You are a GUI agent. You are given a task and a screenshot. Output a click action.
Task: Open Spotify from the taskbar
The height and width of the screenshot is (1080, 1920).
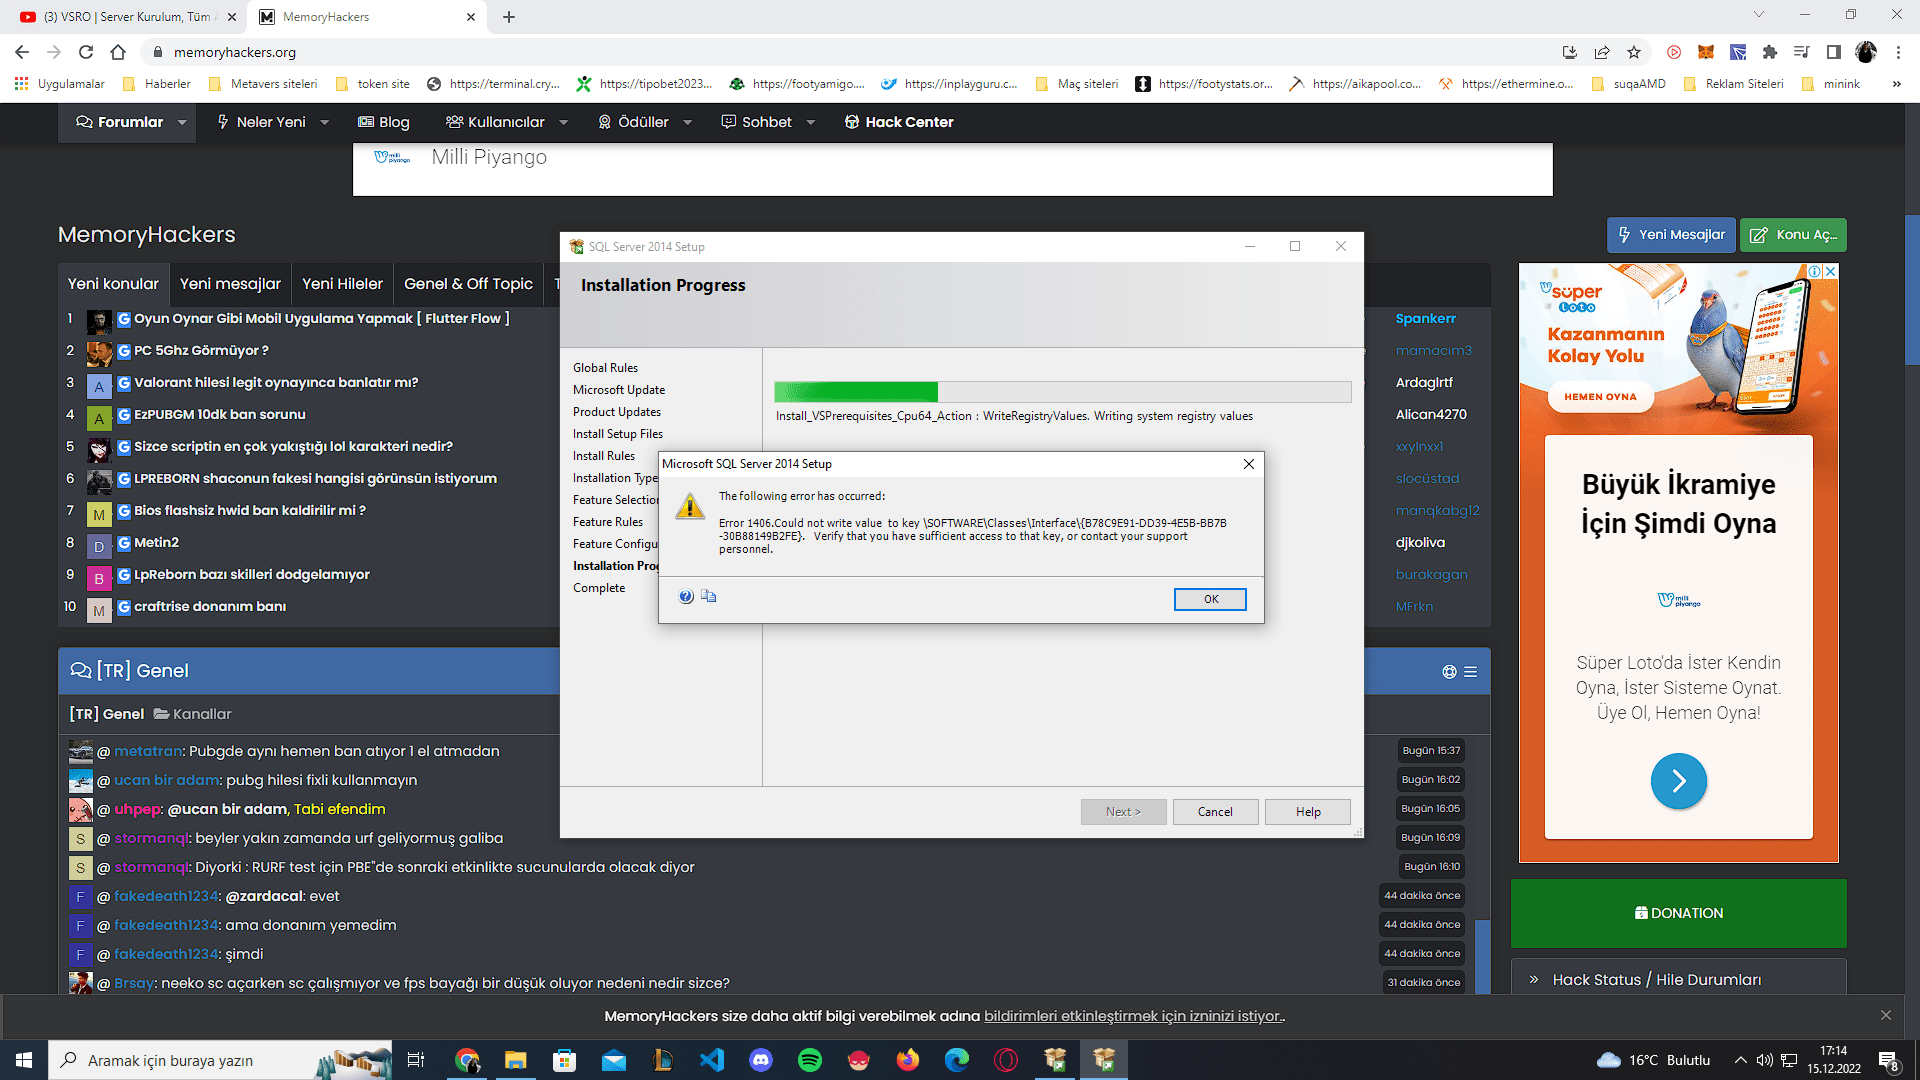(810, 1060)
